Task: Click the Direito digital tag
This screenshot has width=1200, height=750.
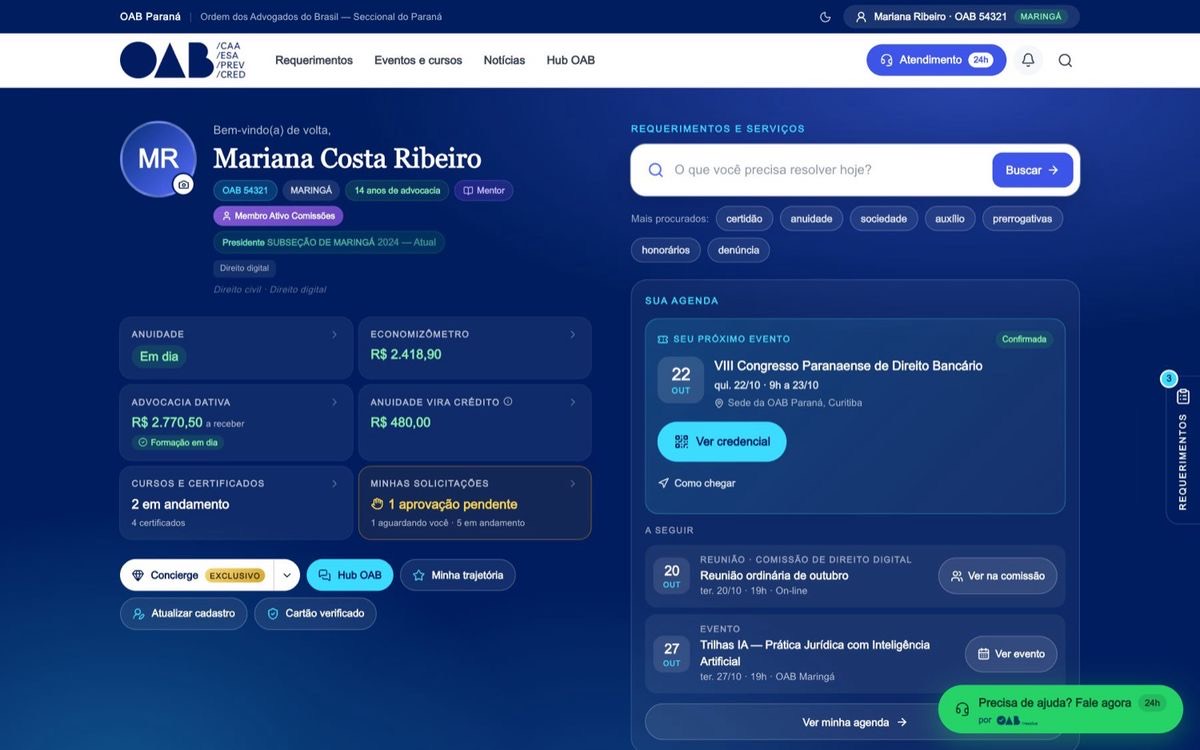Action: point(244,268)
